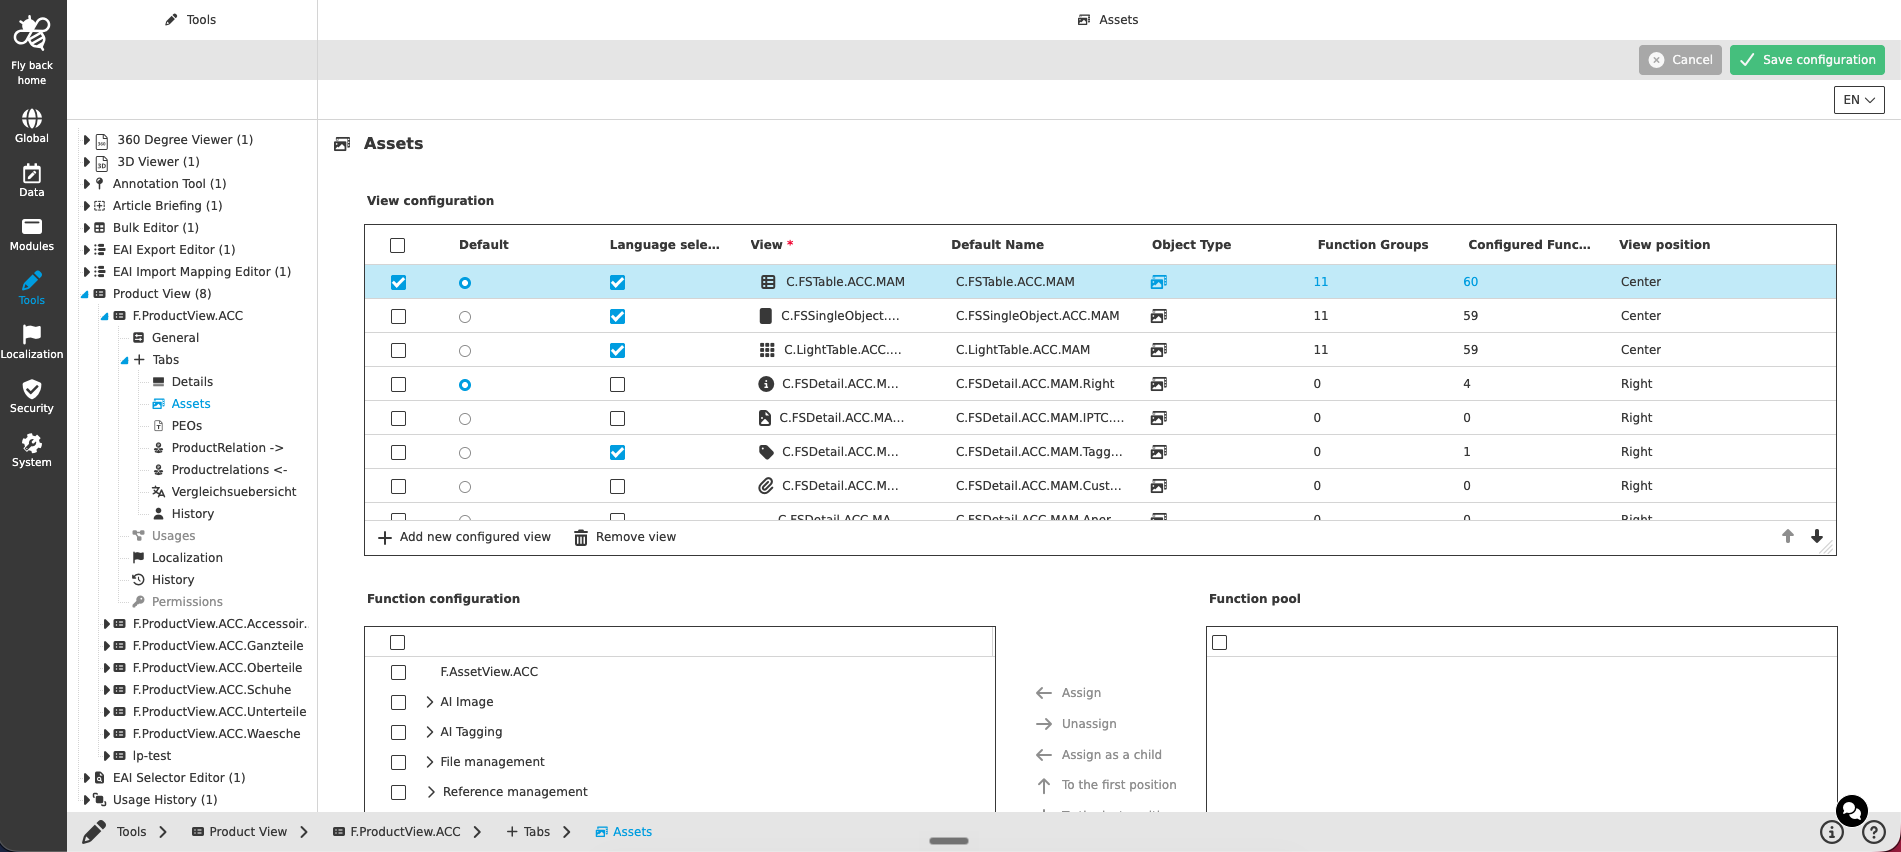Click the chat bubble icon
1901x852 pixels.
click(1852, 810)
